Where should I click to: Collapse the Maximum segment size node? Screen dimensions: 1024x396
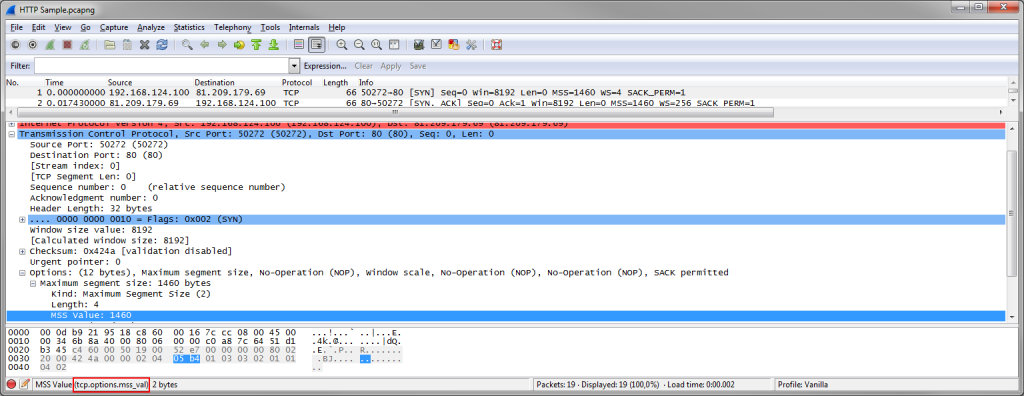coord(33,284)
